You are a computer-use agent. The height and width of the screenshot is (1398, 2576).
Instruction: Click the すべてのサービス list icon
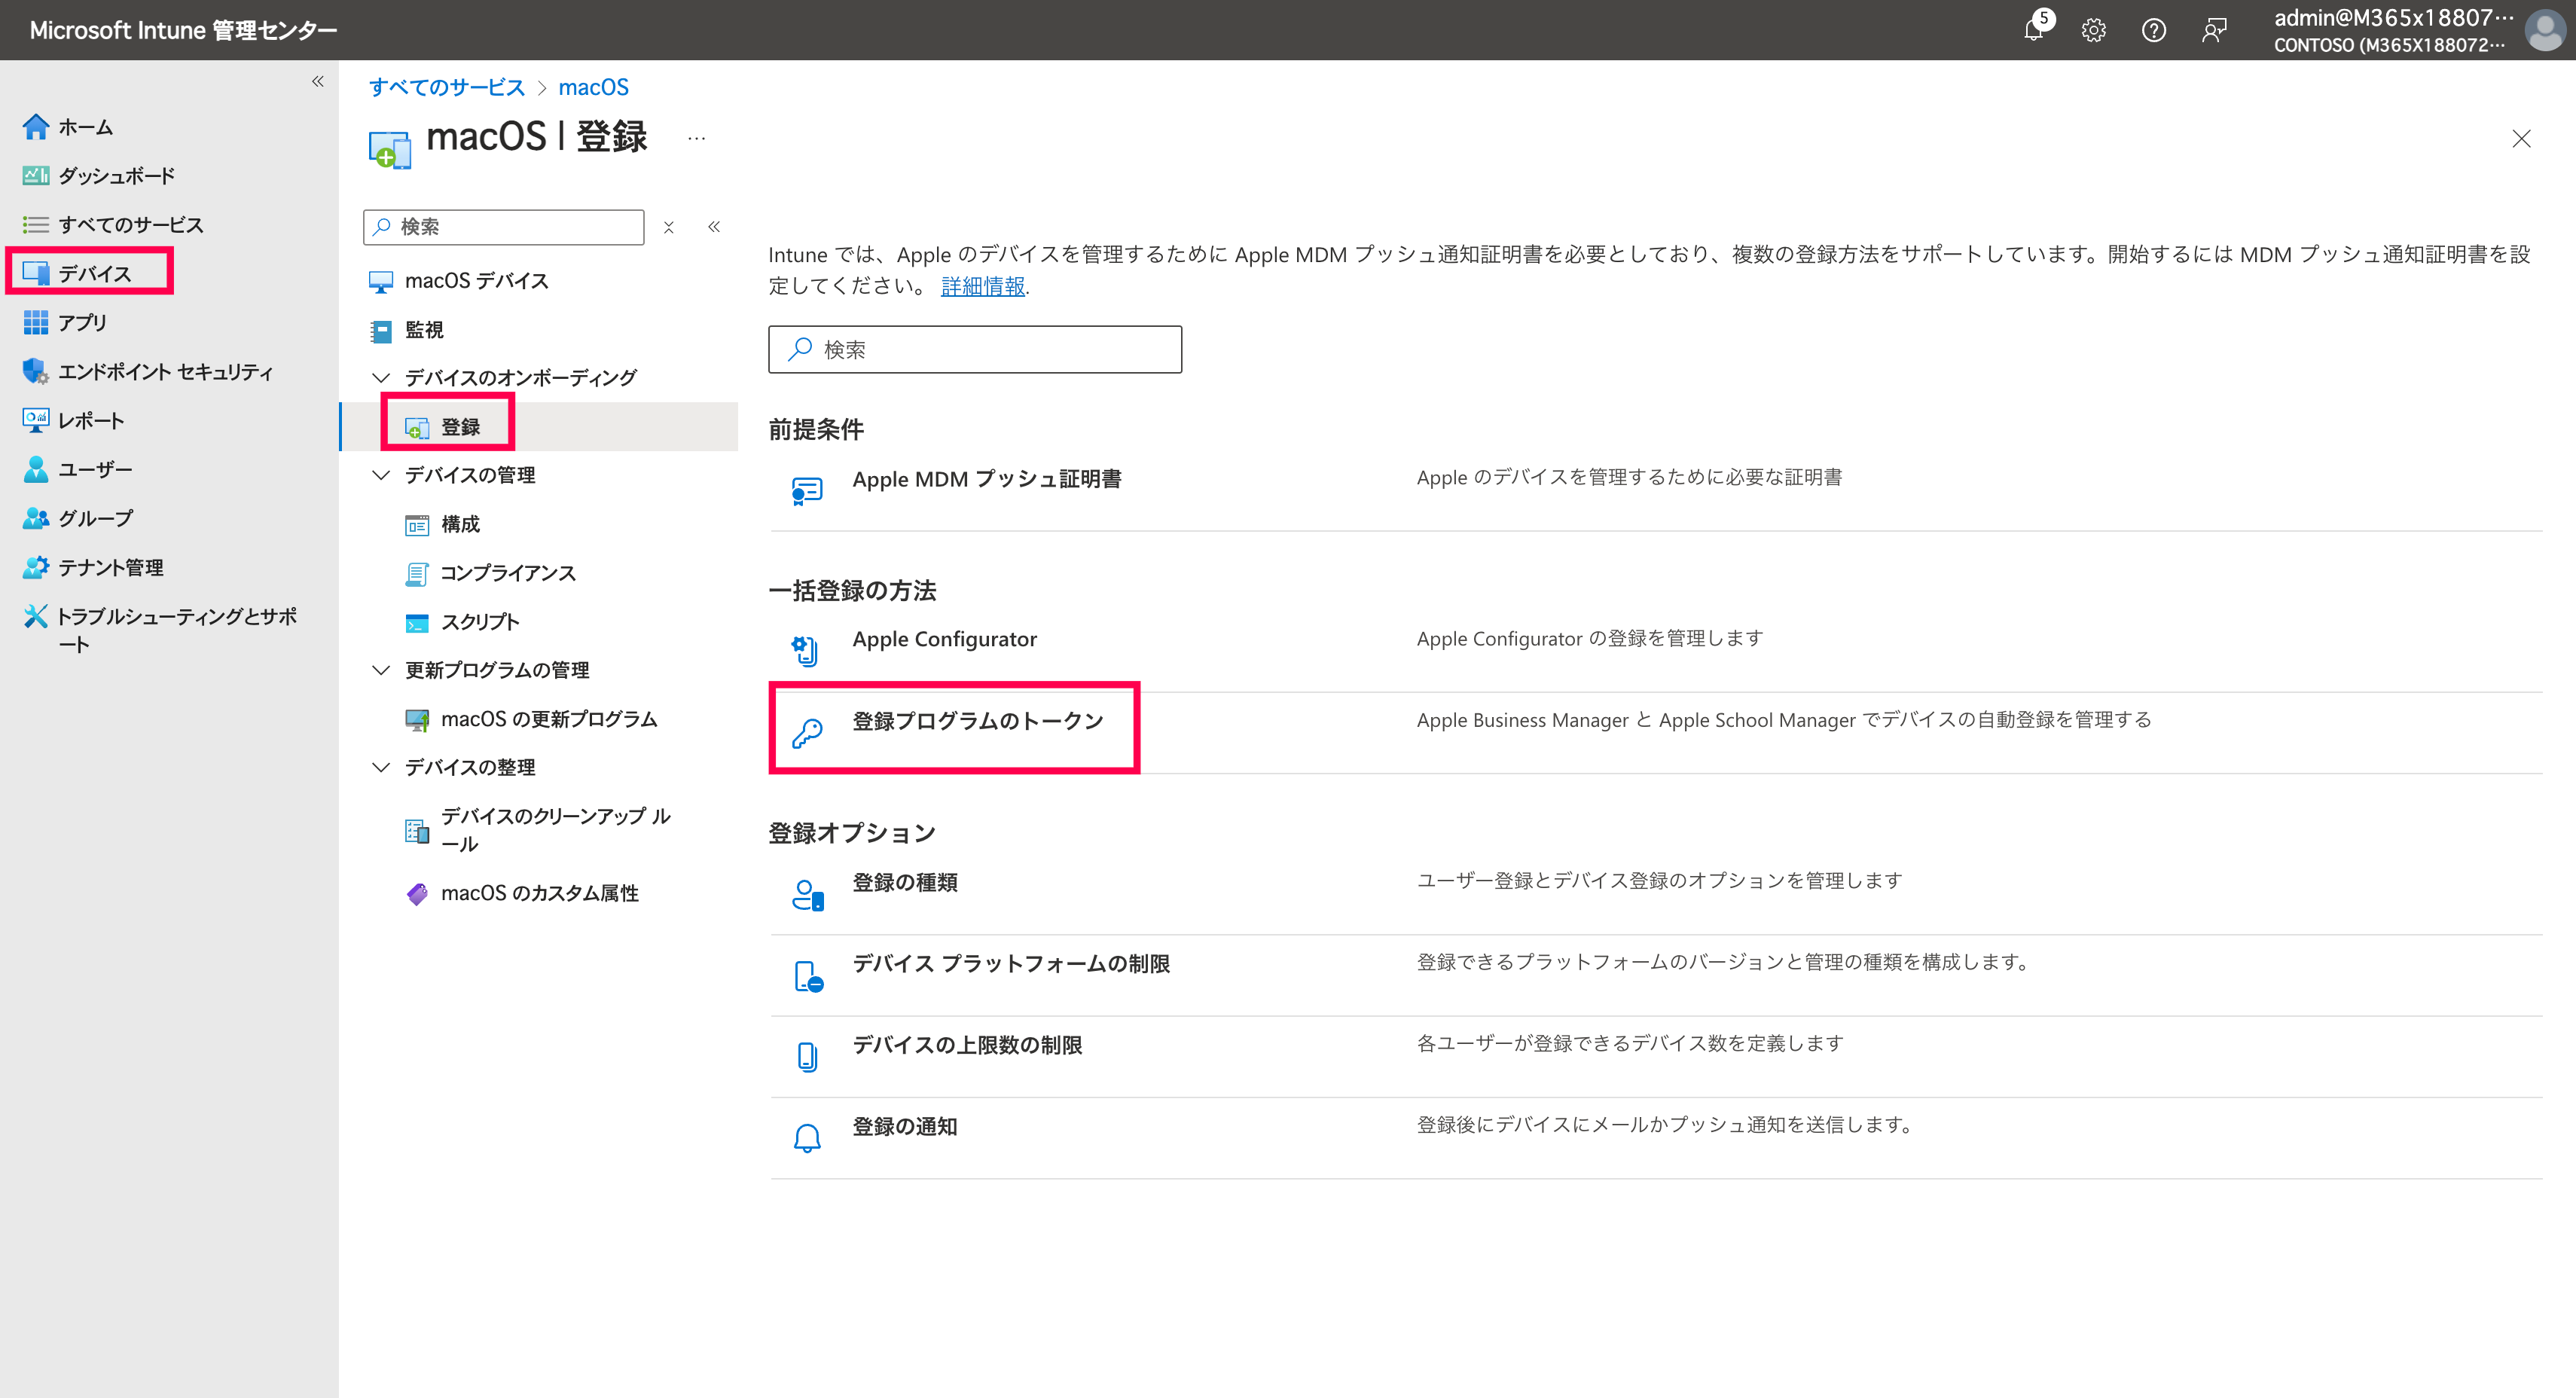tap(36, 225)
